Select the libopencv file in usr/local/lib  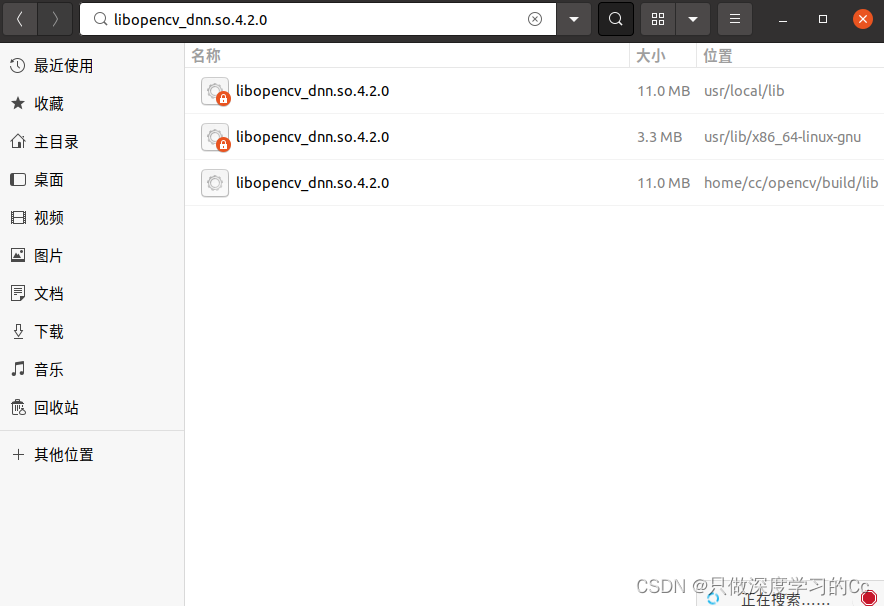click(312, 91)
